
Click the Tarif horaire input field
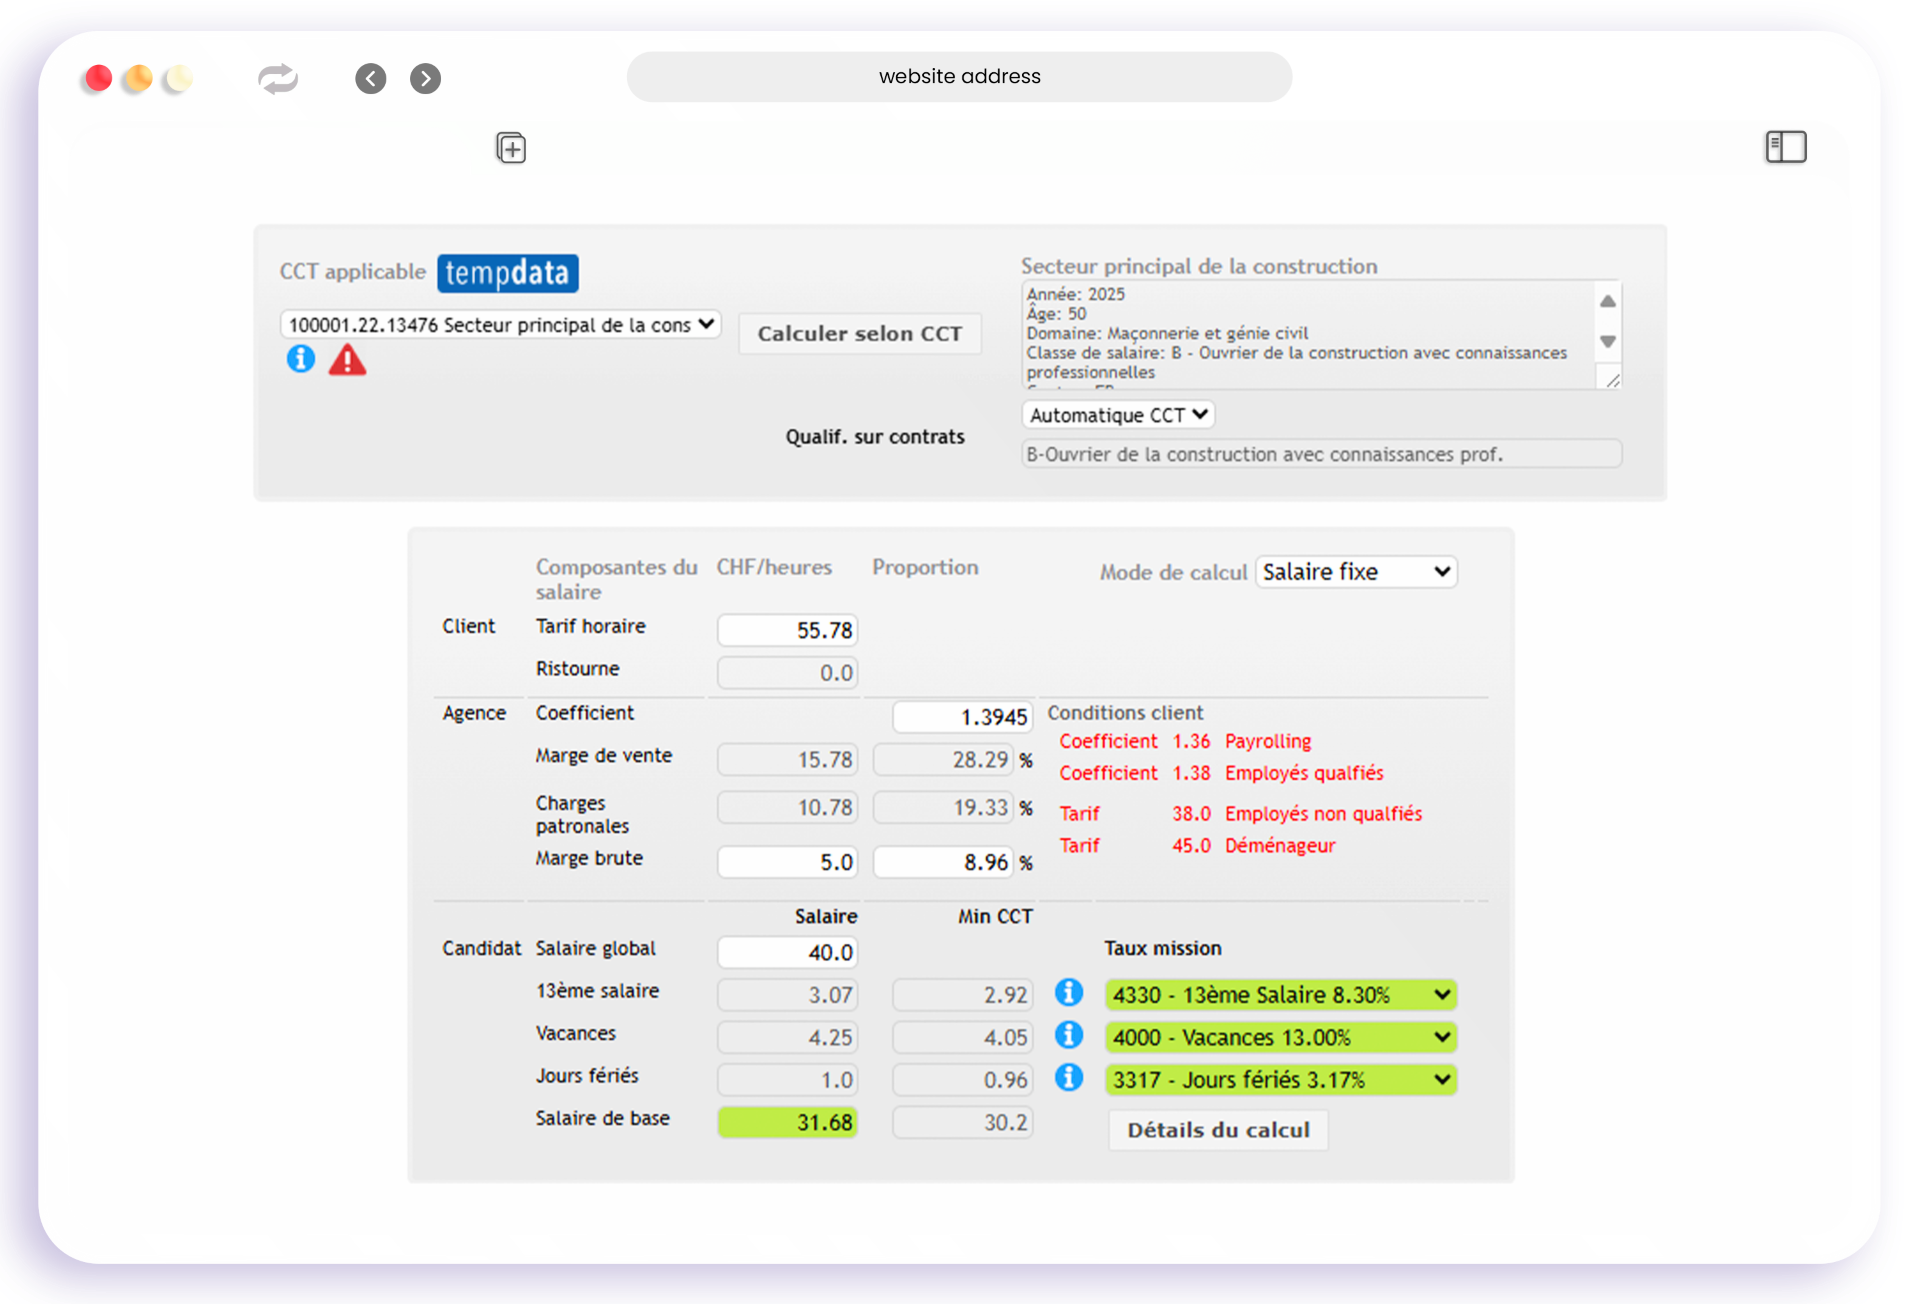coord(787,630)
